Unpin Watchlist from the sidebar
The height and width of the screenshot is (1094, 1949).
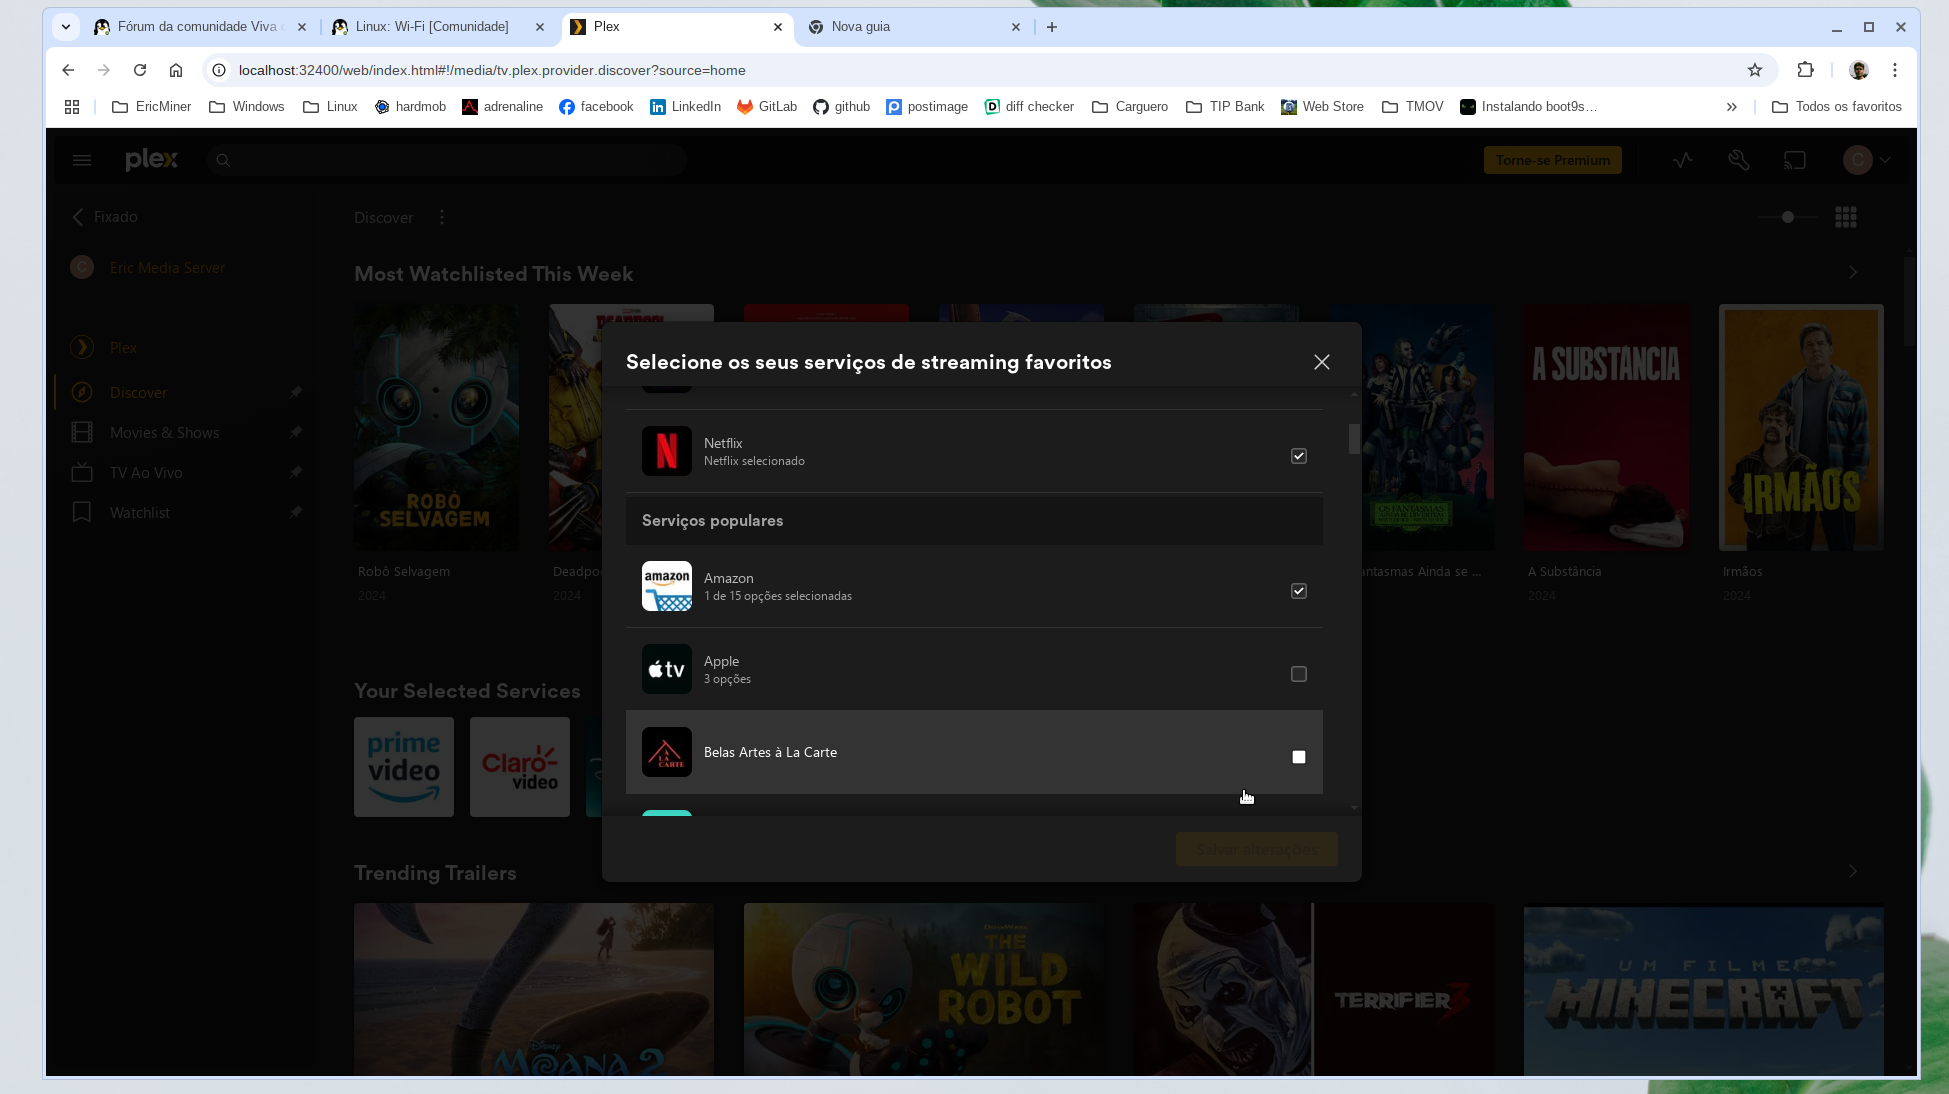tap(296, 512)
